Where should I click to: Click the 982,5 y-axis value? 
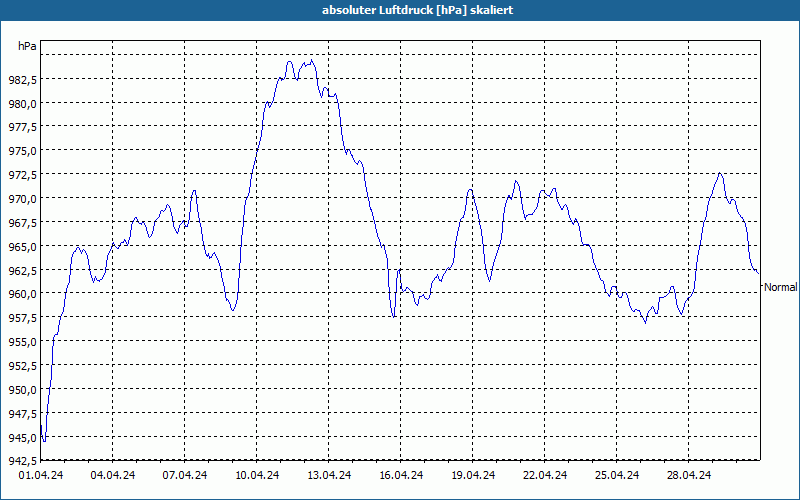tap(22, 80)
